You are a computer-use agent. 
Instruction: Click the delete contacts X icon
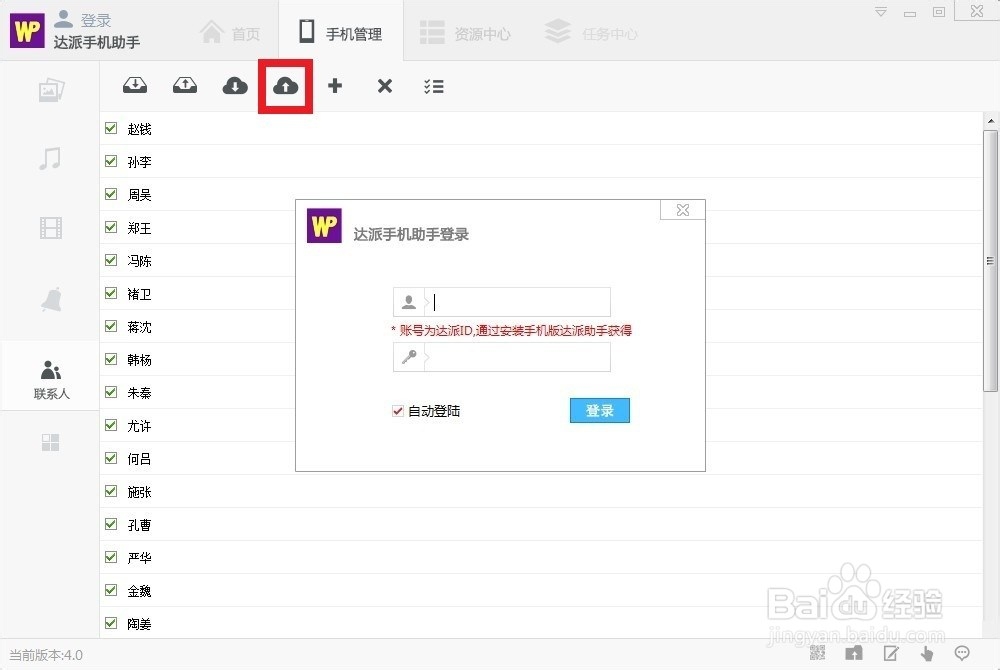tap(385, 86)
